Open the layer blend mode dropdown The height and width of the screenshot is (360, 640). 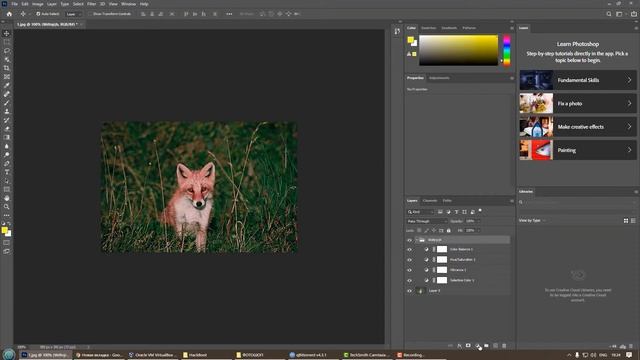(x=427, y=221)
